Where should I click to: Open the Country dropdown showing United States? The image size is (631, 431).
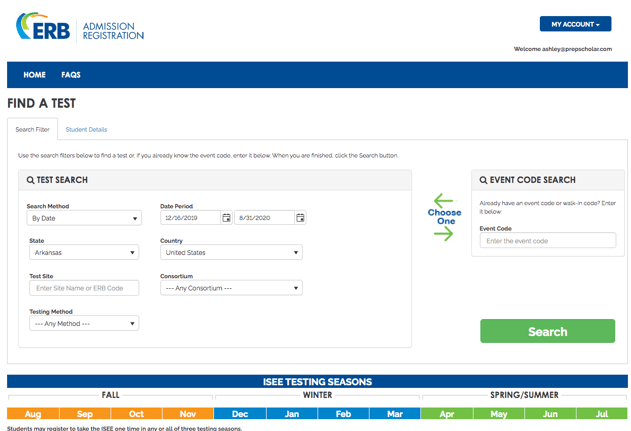click(x=231, y=252)
